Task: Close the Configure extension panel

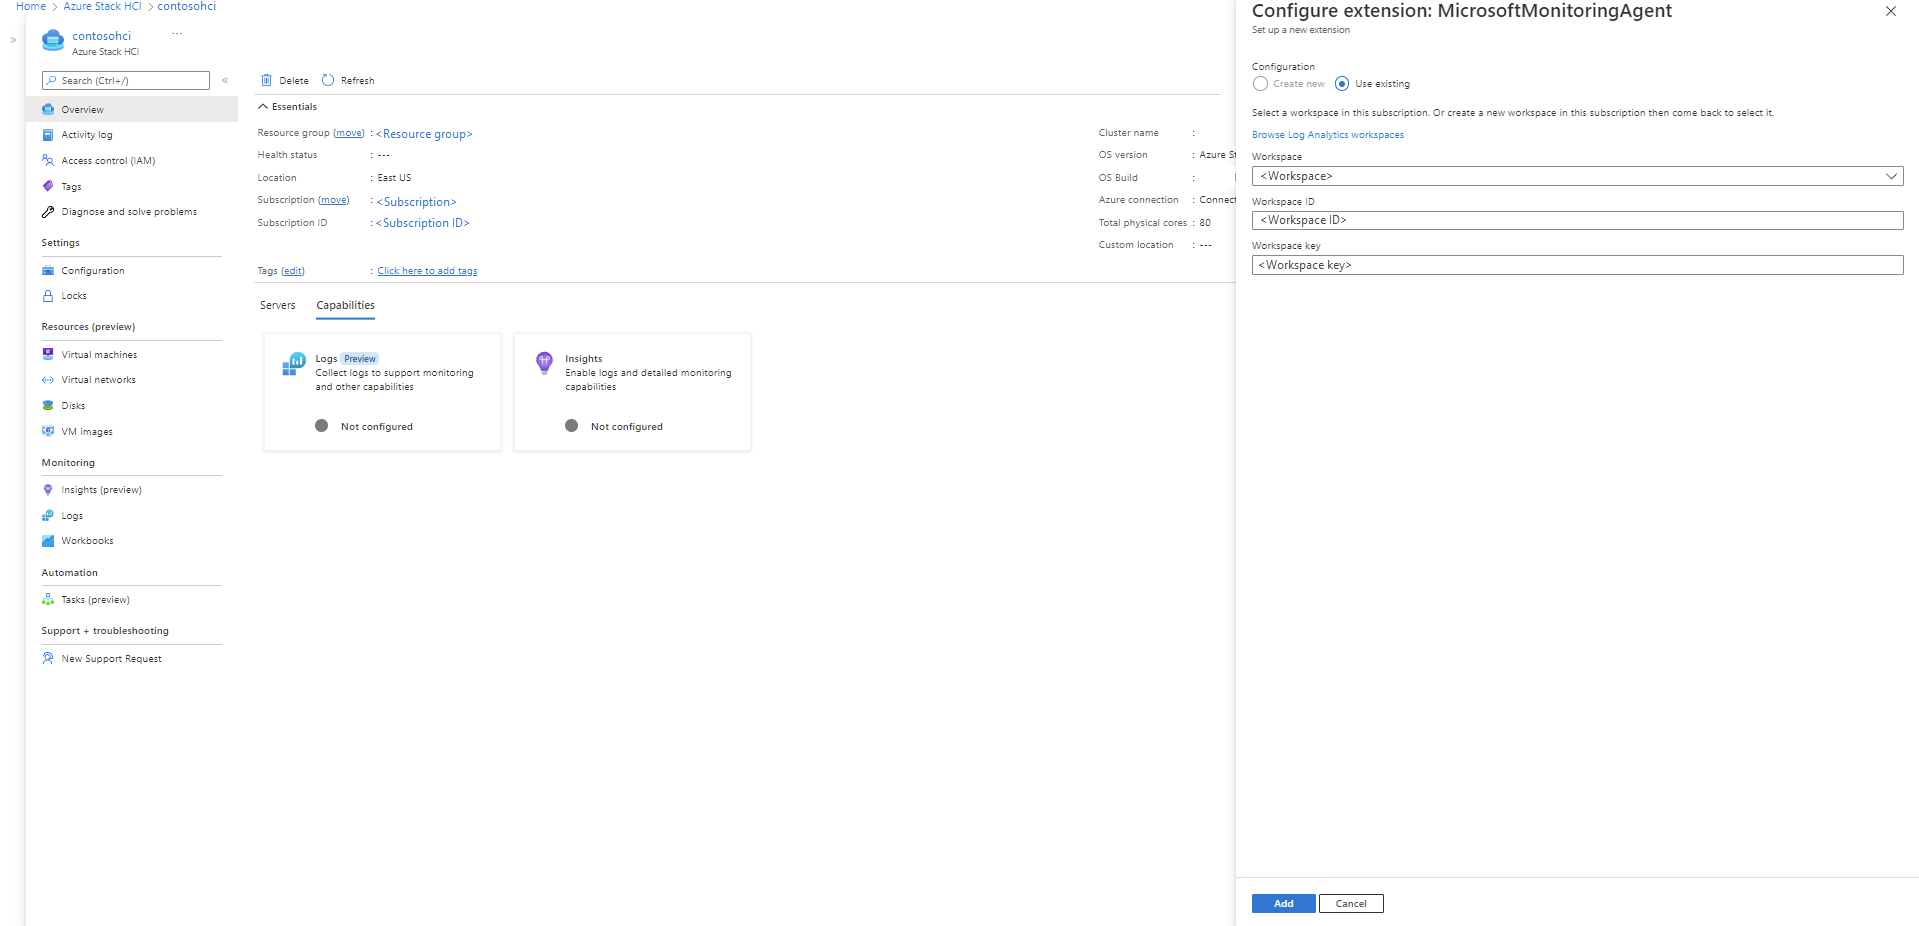Action: tap(1890, 12)
